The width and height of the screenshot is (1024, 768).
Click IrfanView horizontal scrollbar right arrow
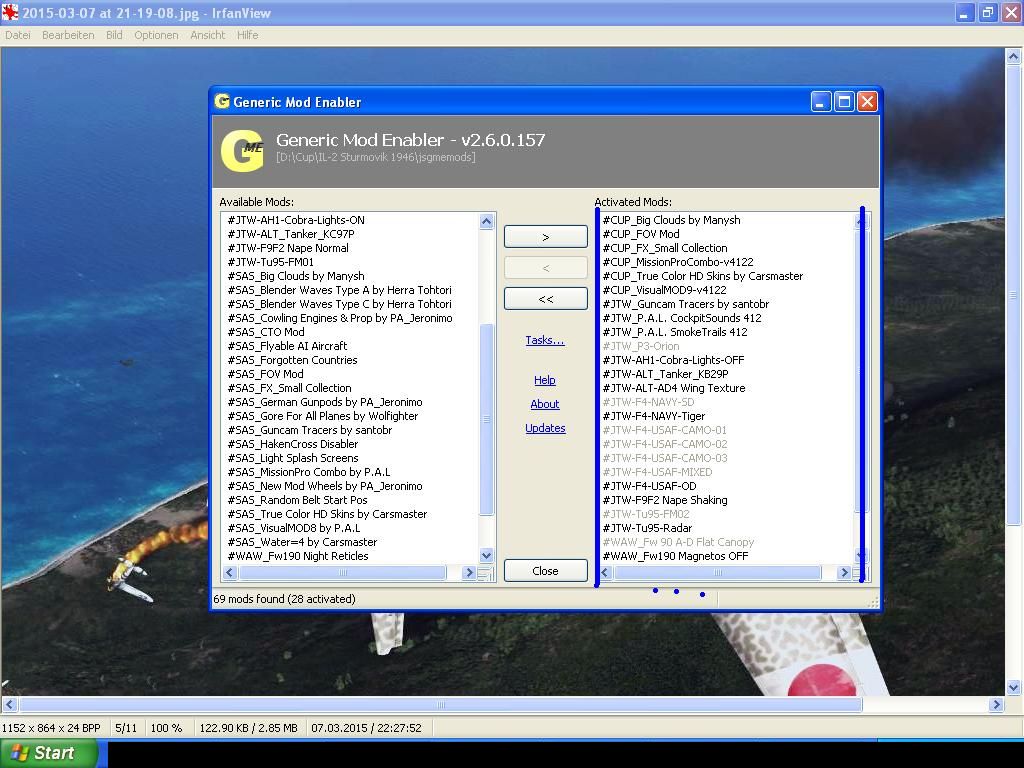(997, 705)
